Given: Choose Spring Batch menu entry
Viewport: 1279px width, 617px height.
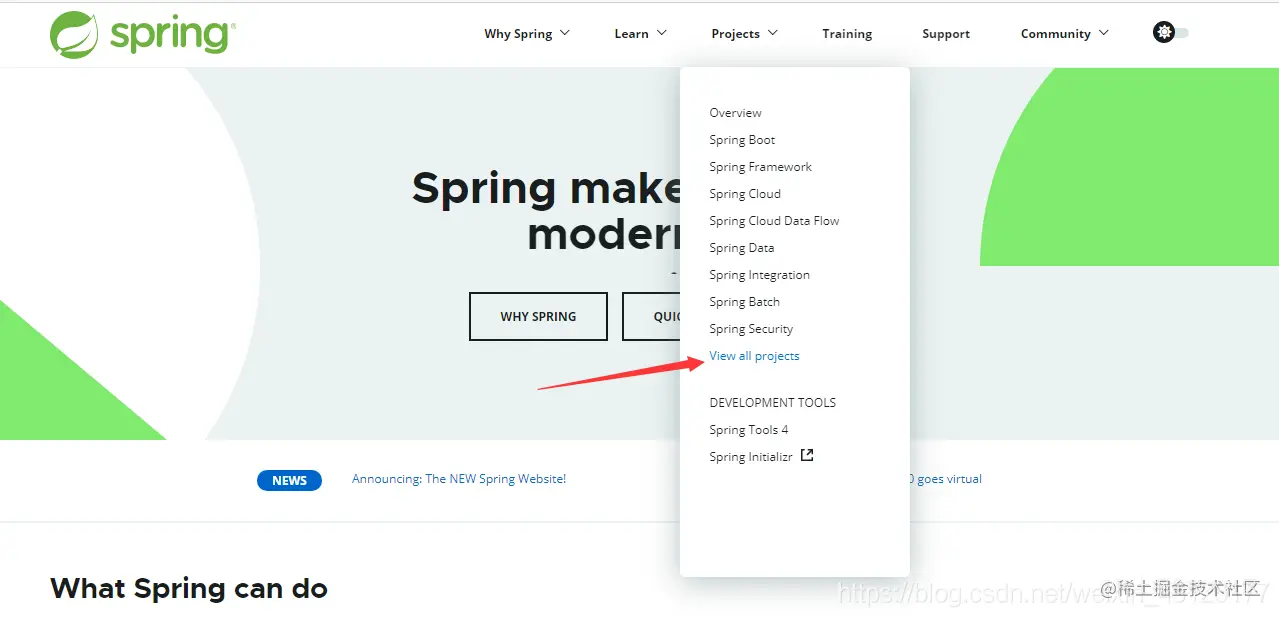Looking at the screenshot, I should (x=744, y=302).
